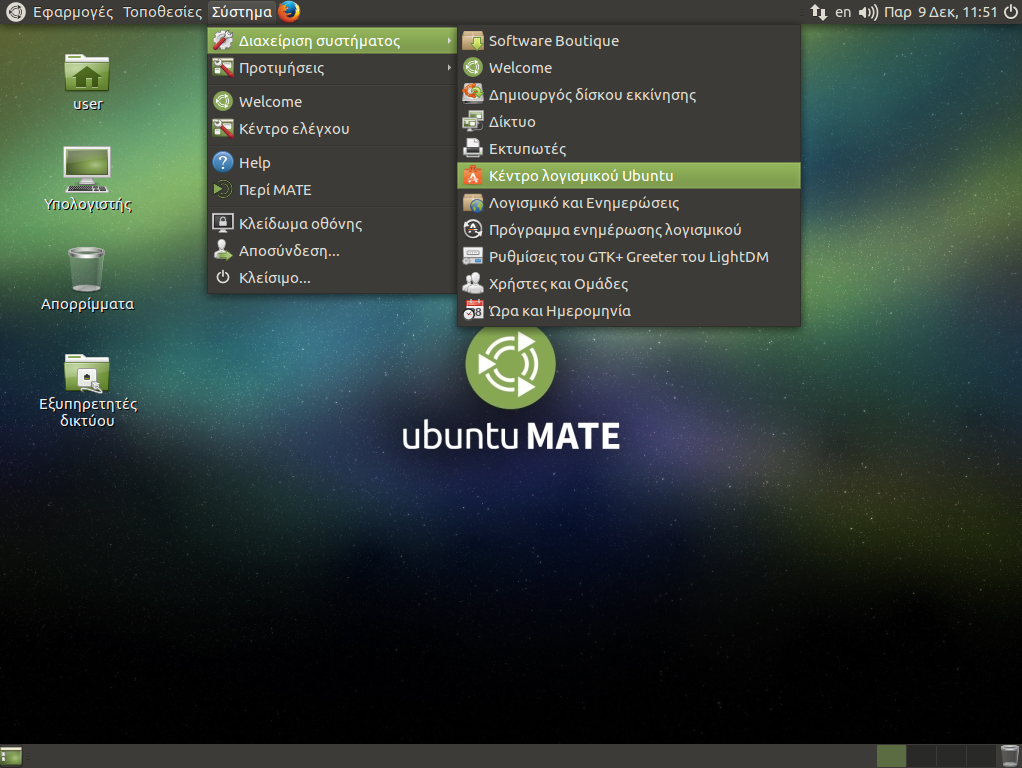Choose Κλείδωμα οθόνης menu entry
1022x768 pixels.
click(300, 224)
